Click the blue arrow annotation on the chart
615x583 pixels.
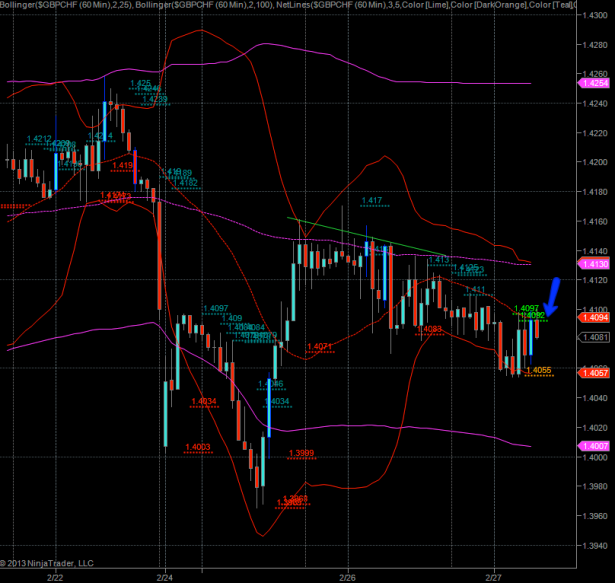click(x=553, y=297)
